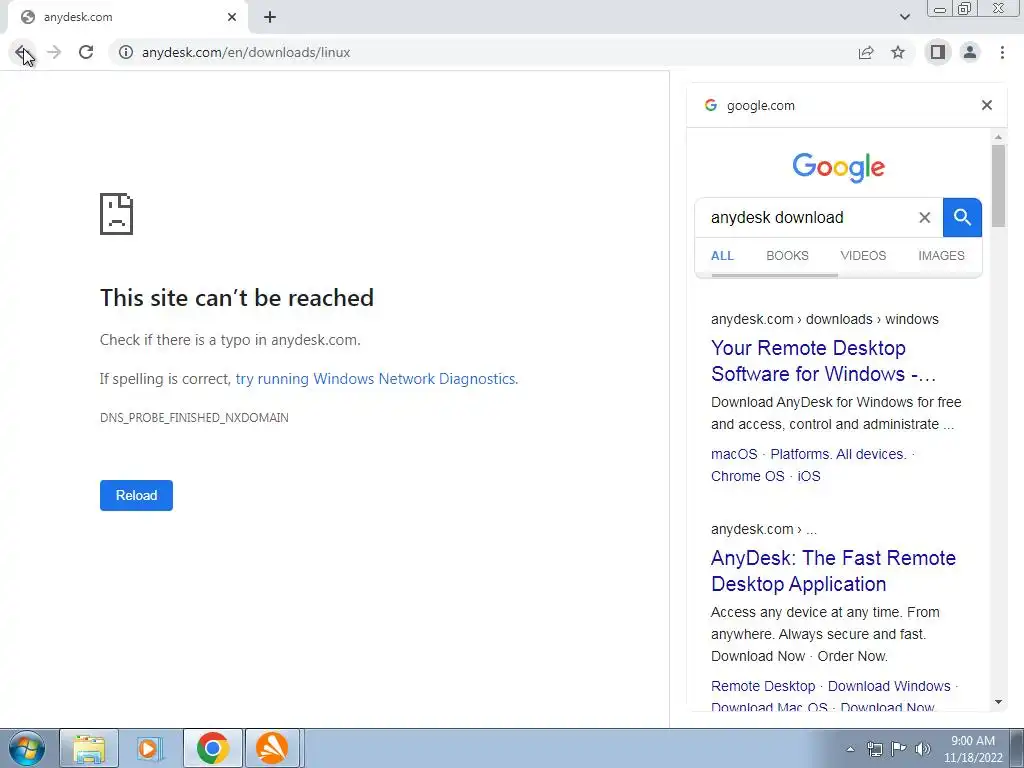Click the DNS_PROBE_FINISHED_NXDOMAIN error code
The image size is (1024, 768).
pos(194,418)
